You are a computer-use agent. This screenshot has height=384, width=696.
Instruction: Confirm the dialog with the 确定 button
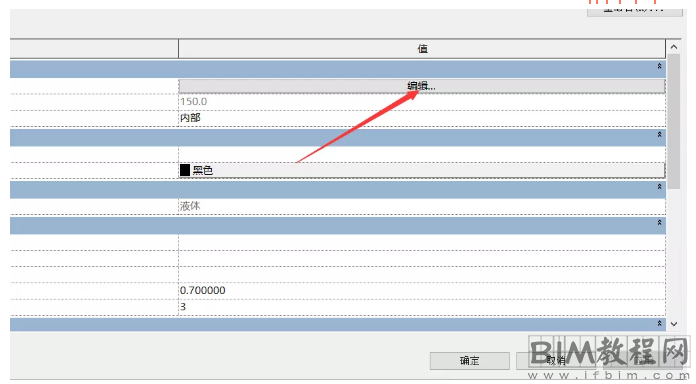pyautogui.click(x=470, y=360)
